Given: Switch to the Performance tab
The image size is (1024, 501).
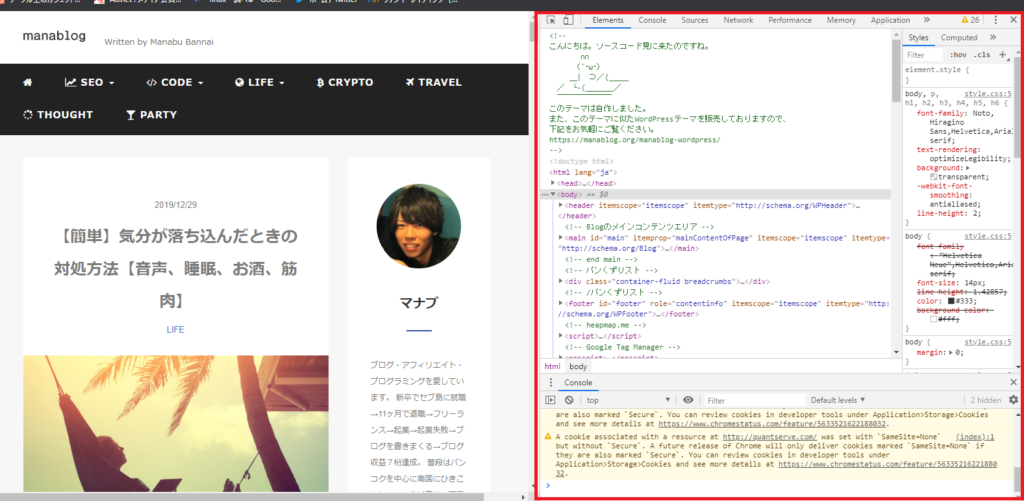Looking at the screenshot, I should click(790, 20).
